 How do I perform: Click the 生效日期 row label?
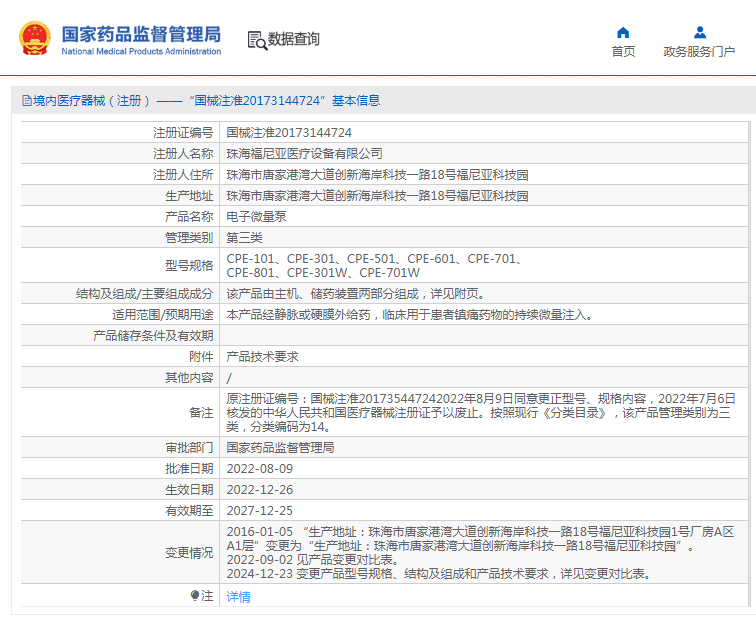pyautogui.click(x=189, y=489)
